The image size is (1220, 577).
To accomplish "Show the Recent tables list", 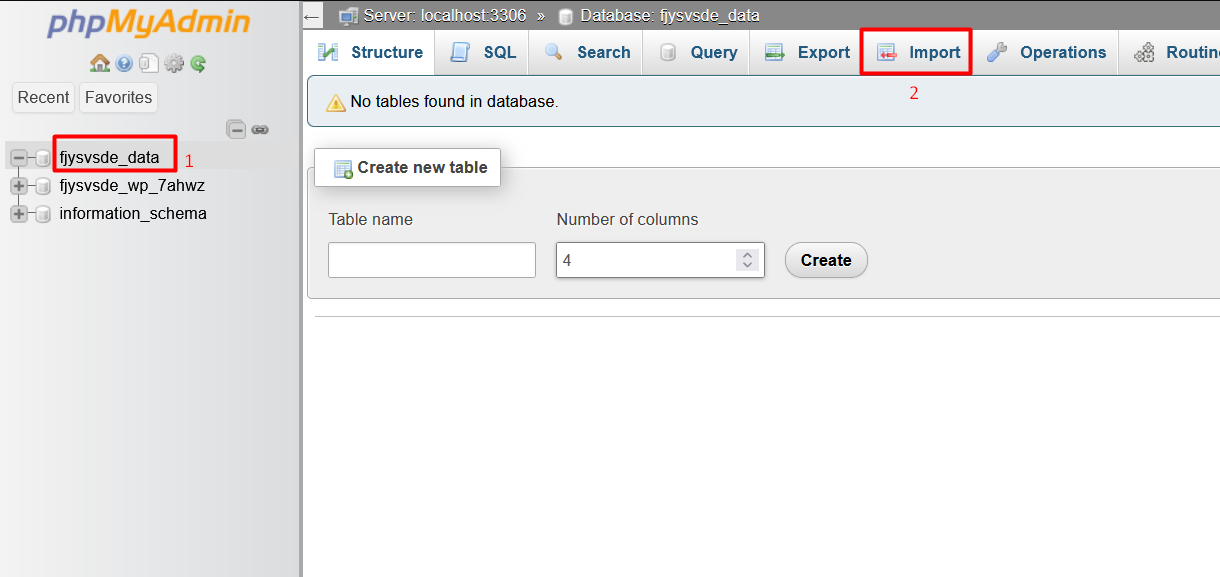I will [x=44, y=97].
